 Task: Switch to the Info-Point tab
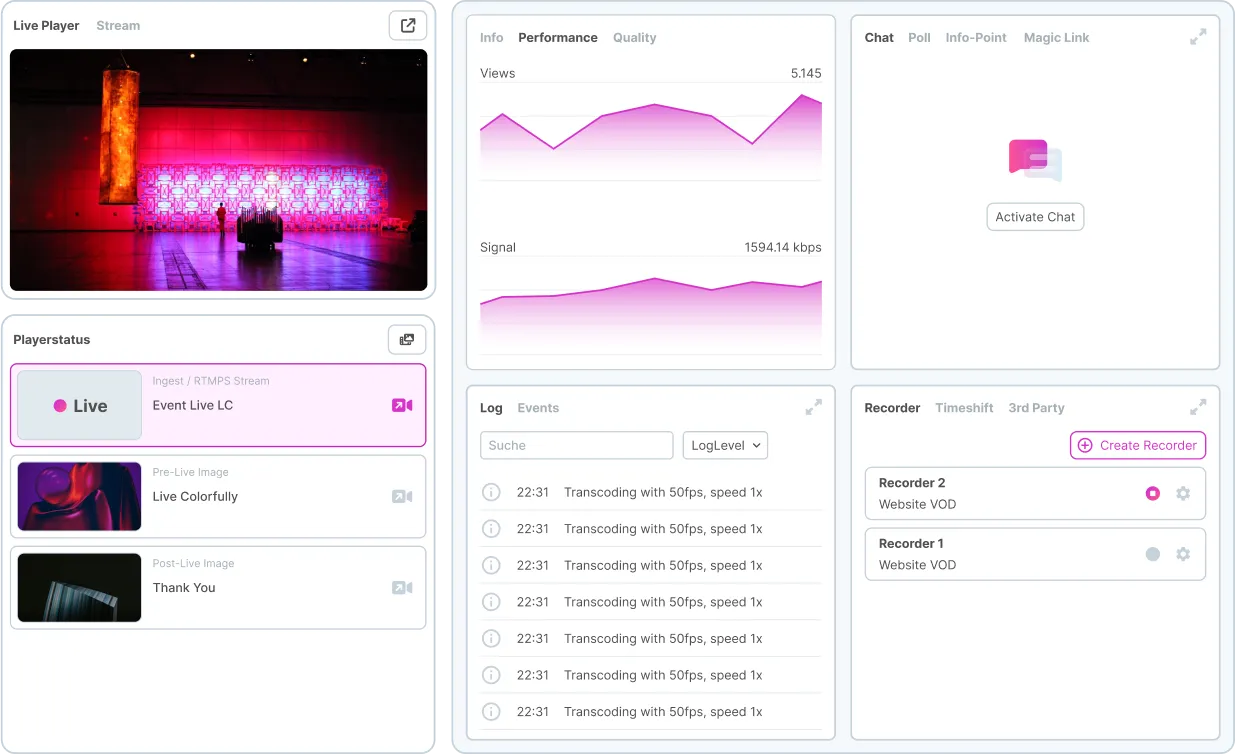(x=976, y=38)
